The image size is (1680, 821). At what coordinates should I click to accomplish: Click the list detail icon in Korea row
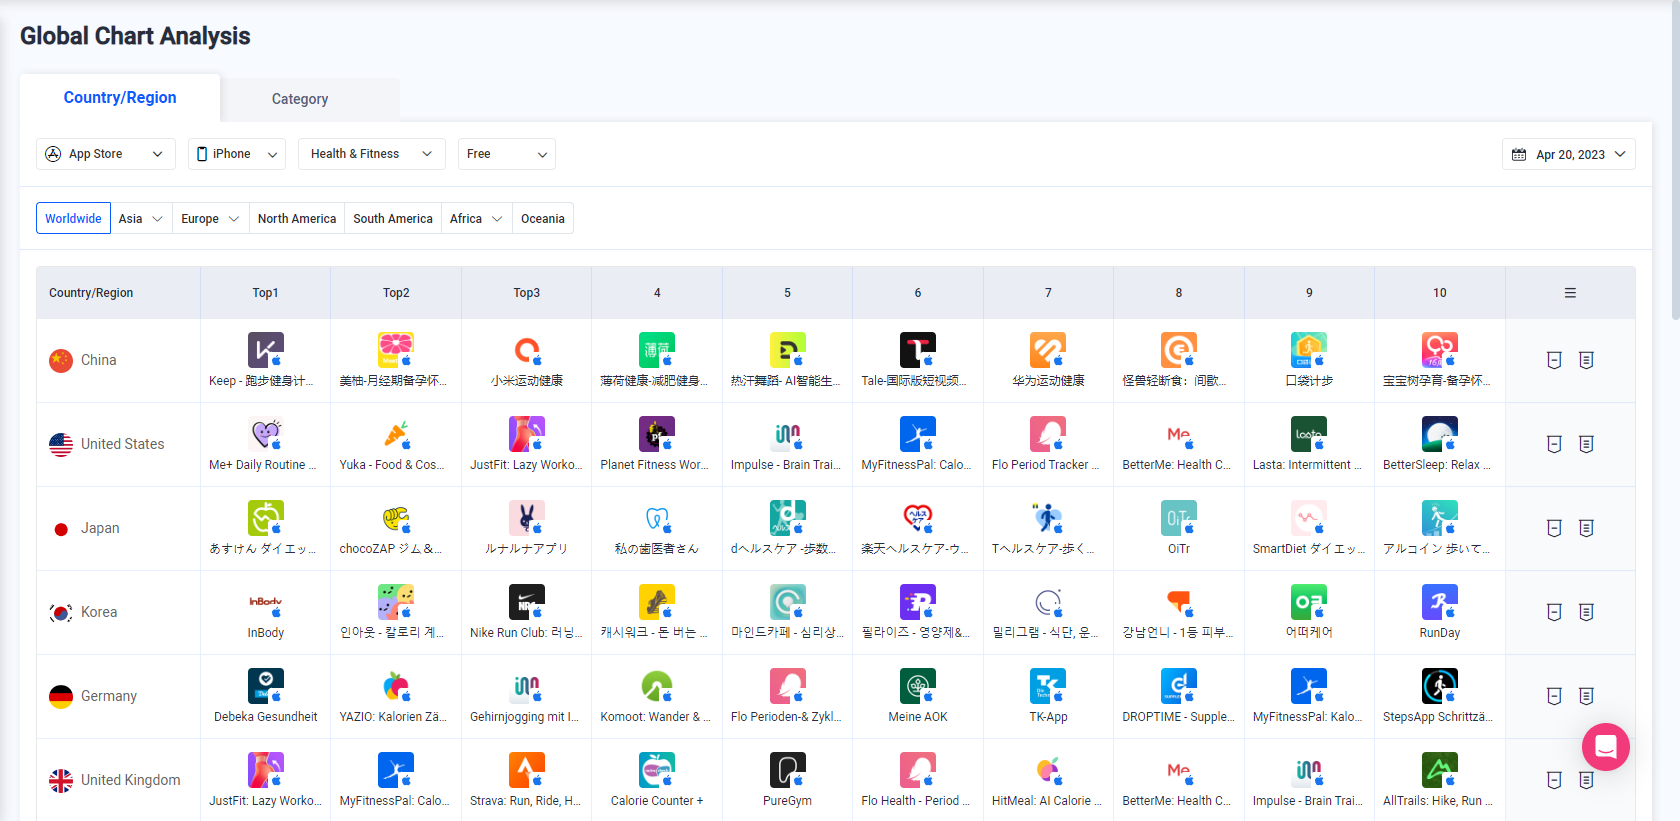coord(1586,612)
